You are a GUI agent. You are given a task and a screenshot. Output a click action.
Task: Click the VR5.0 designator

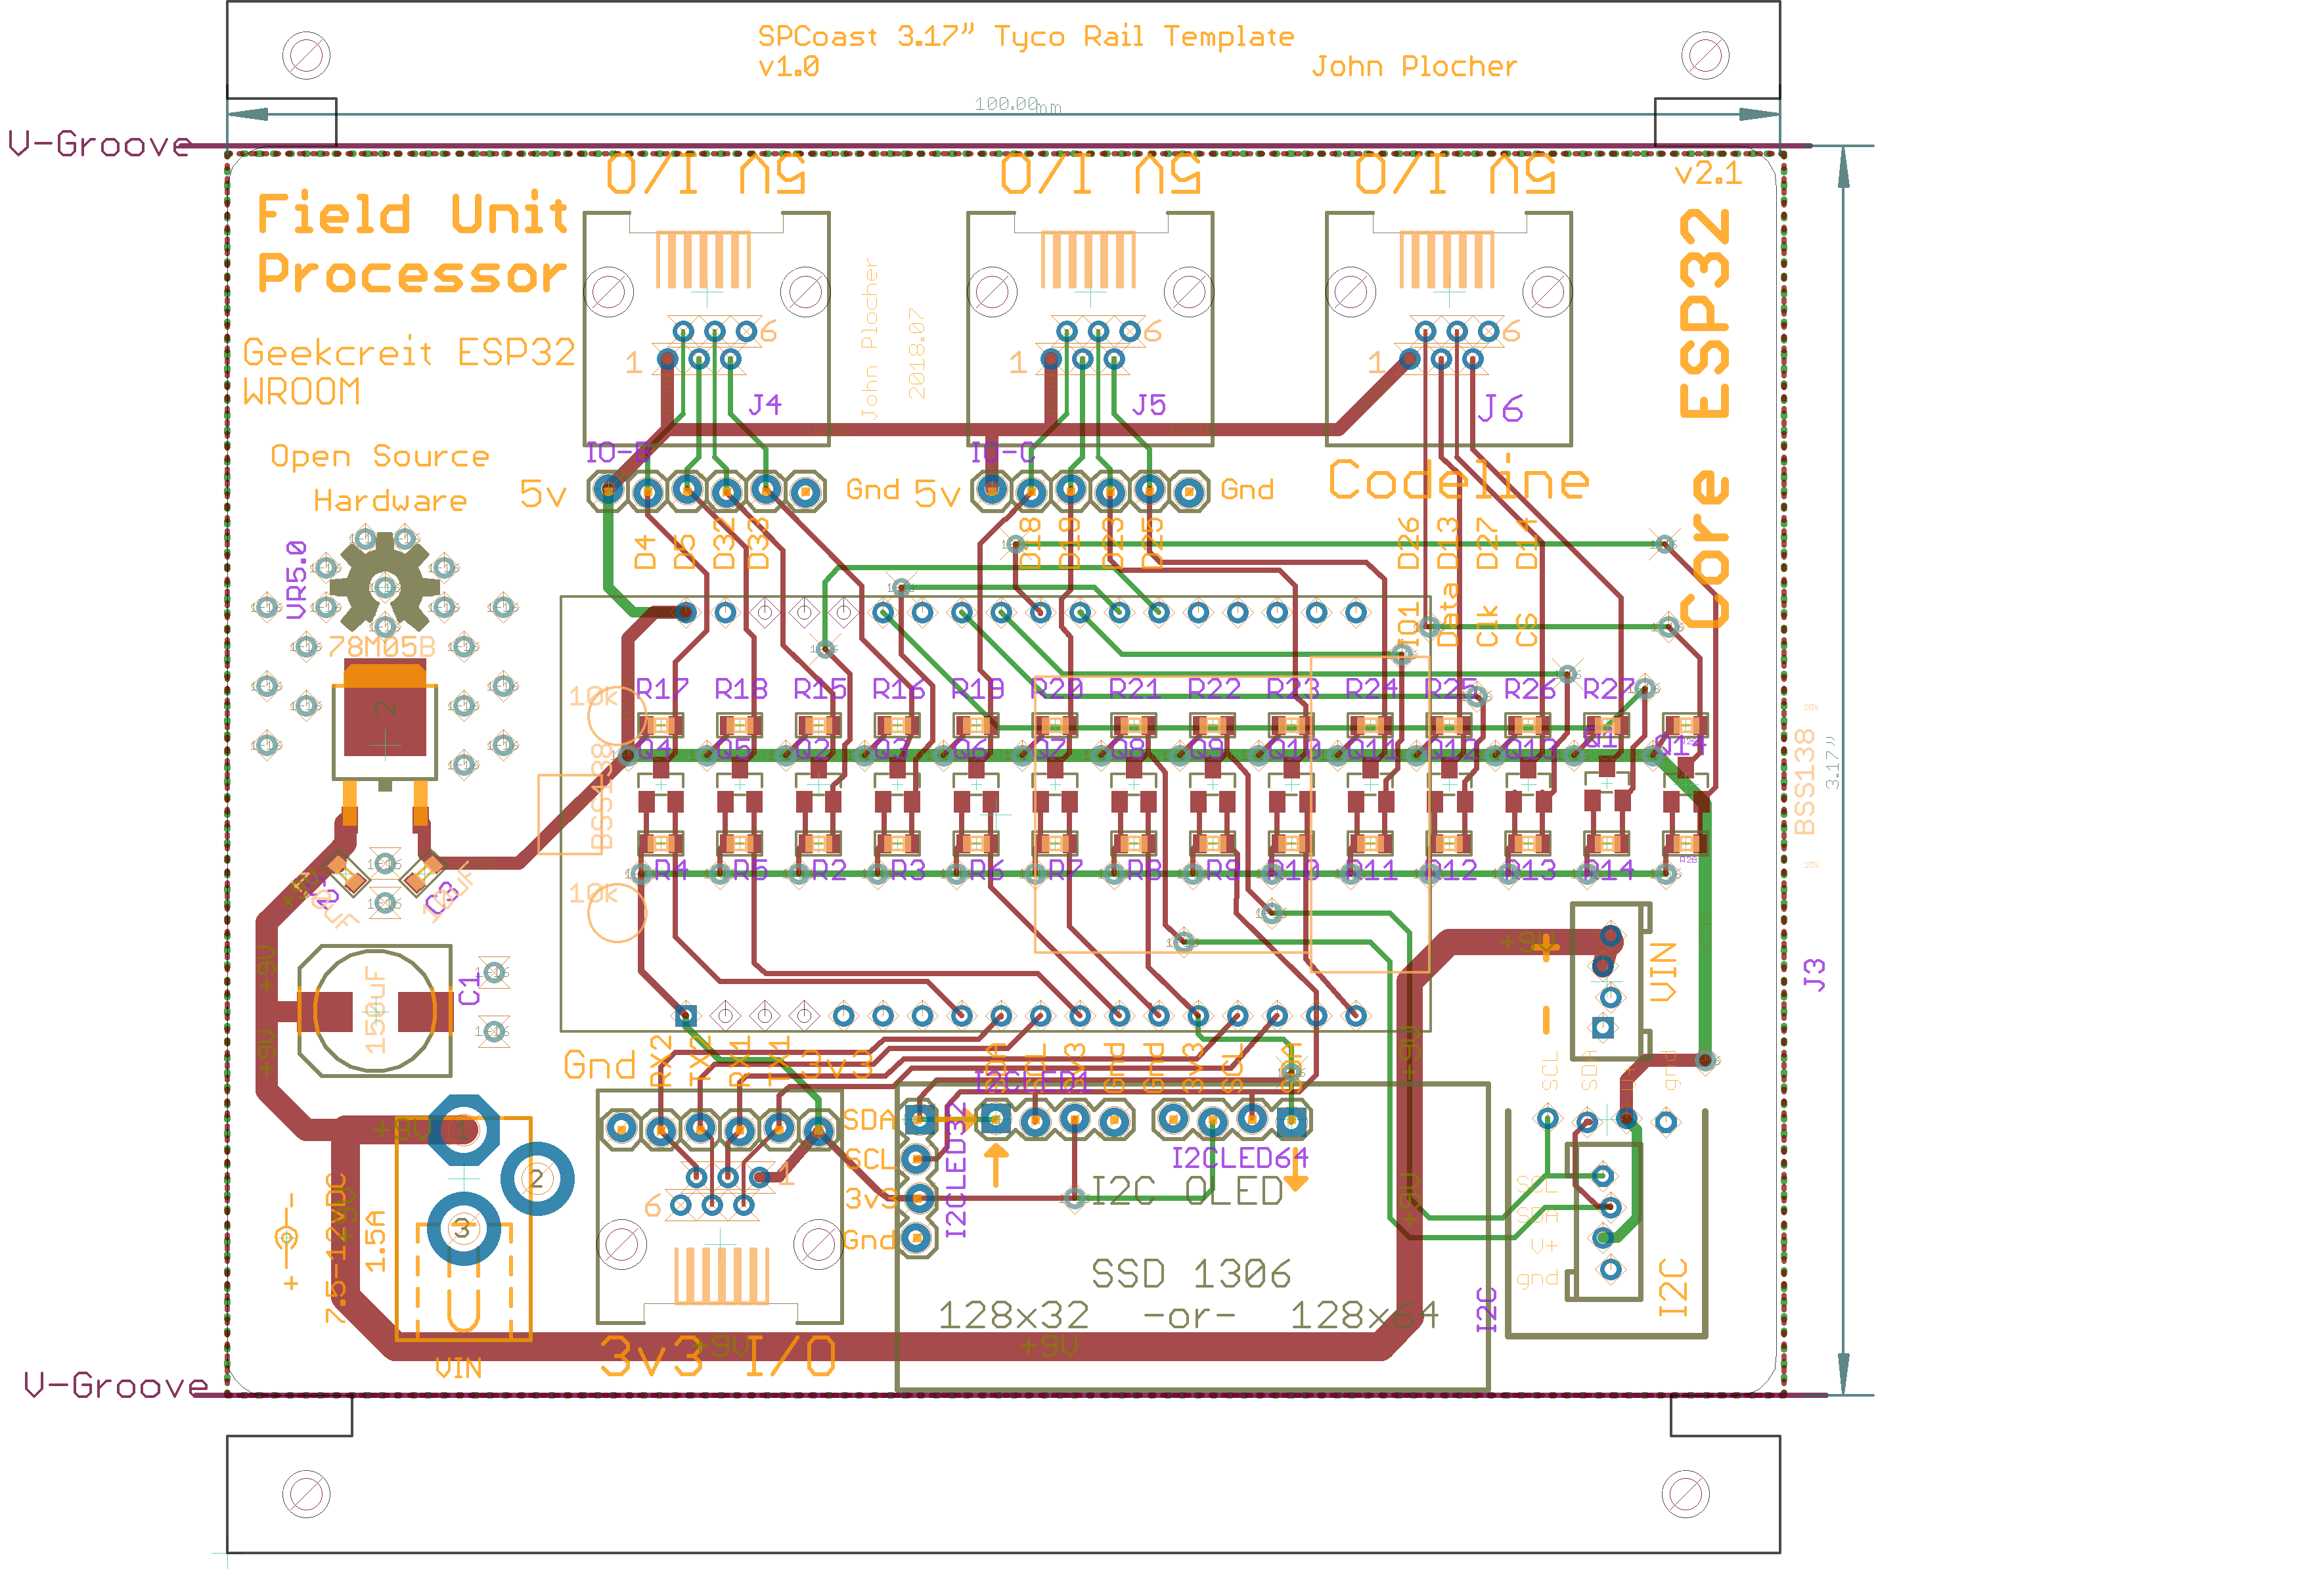pos(296,580)
